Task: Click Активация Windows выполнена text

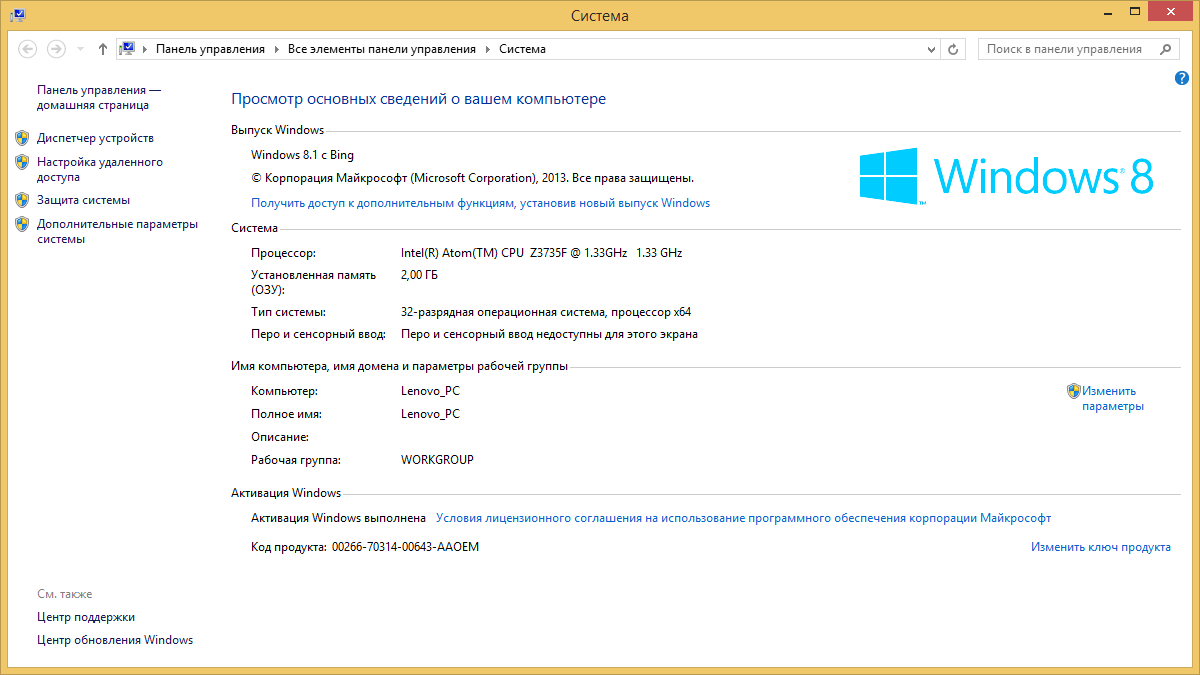Action: 339,518
